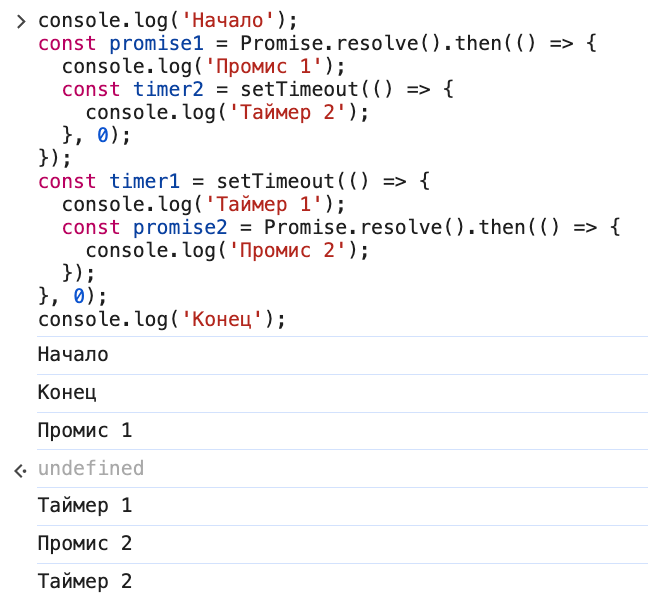This screenshot has height=606, width=648.
Task: Select the "Начало" console output line
Action: tap(73, 355)
